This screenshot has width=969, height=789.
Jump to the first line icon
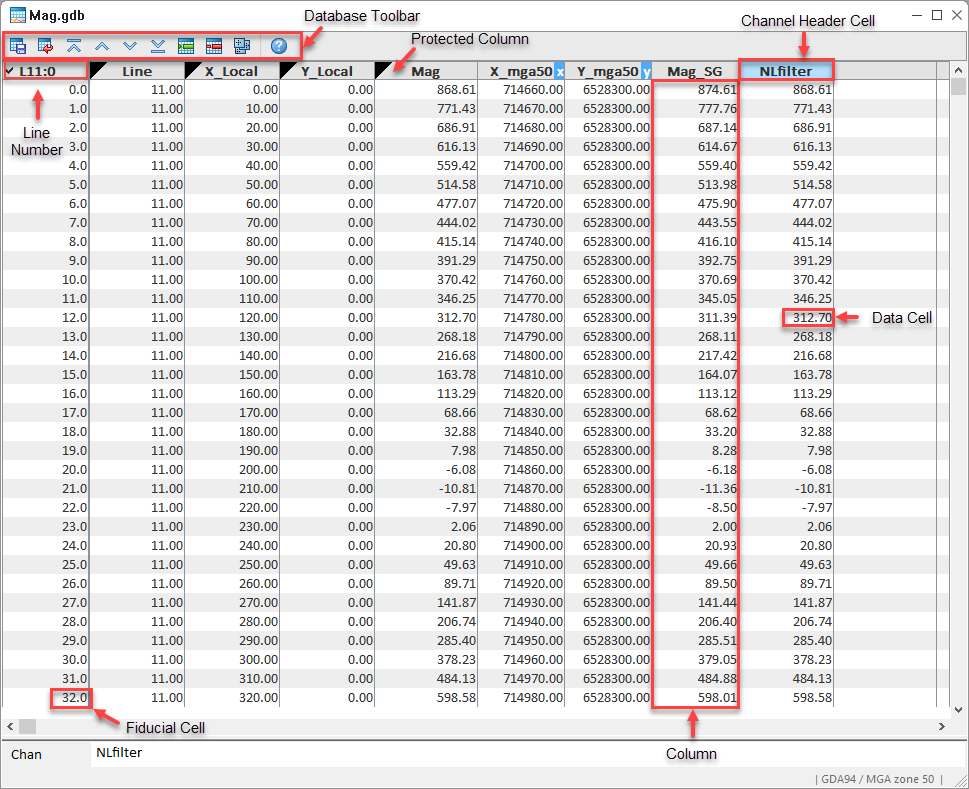74,45
